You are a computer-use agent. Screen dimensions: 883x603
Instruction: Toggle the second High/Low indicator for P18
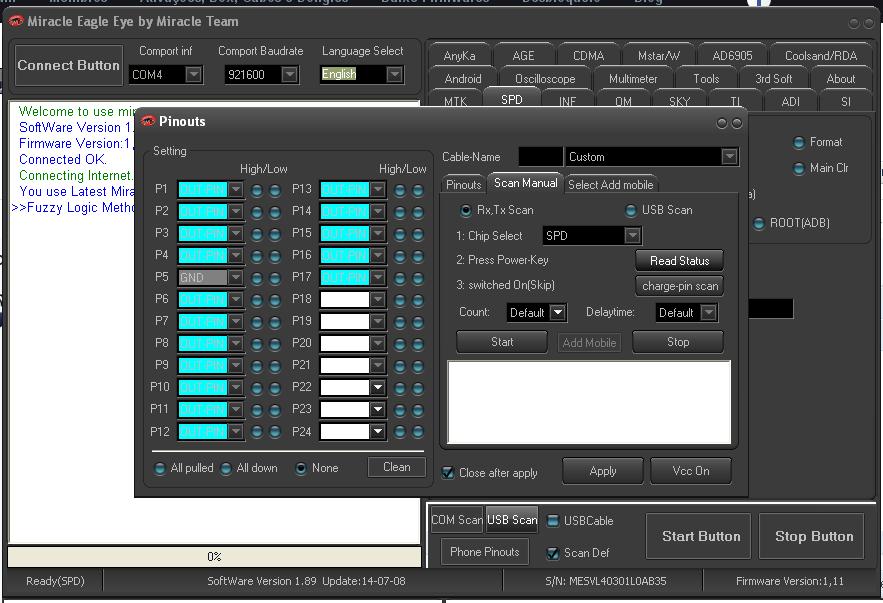[x=418, y=300]
